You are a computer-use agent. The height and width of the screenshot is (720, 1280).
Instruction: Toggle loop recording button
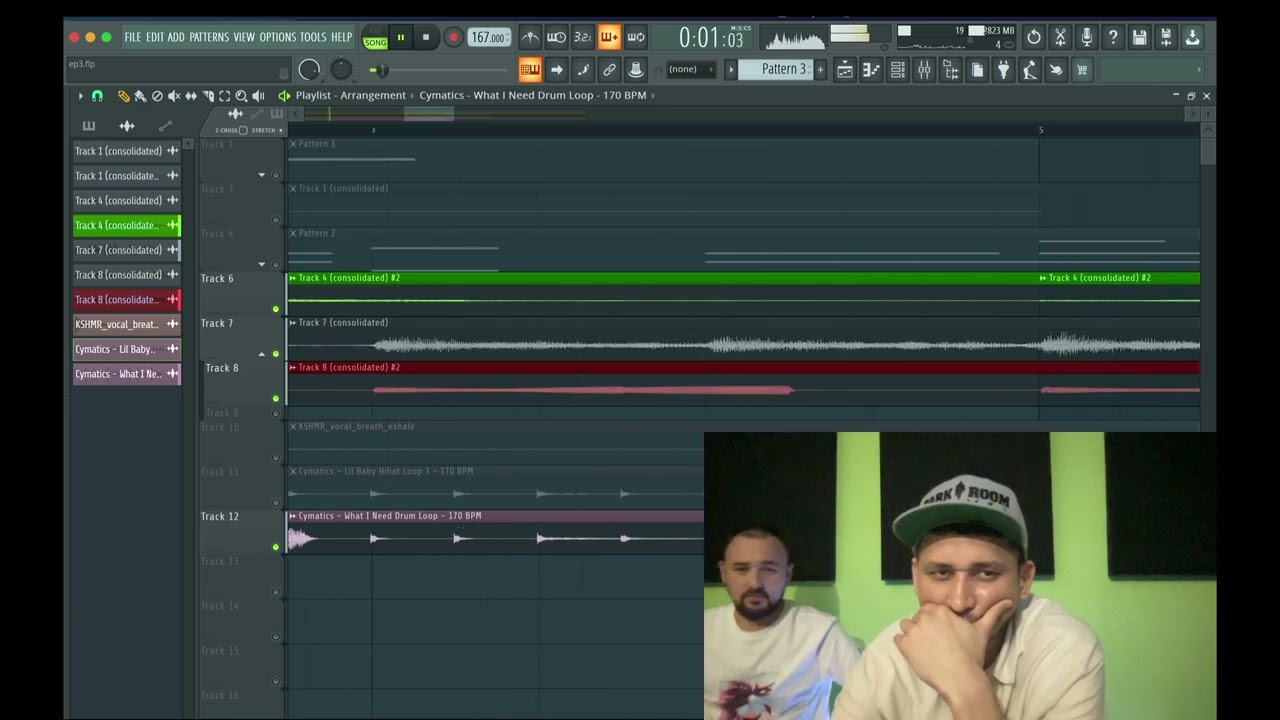tap(635, 38)
